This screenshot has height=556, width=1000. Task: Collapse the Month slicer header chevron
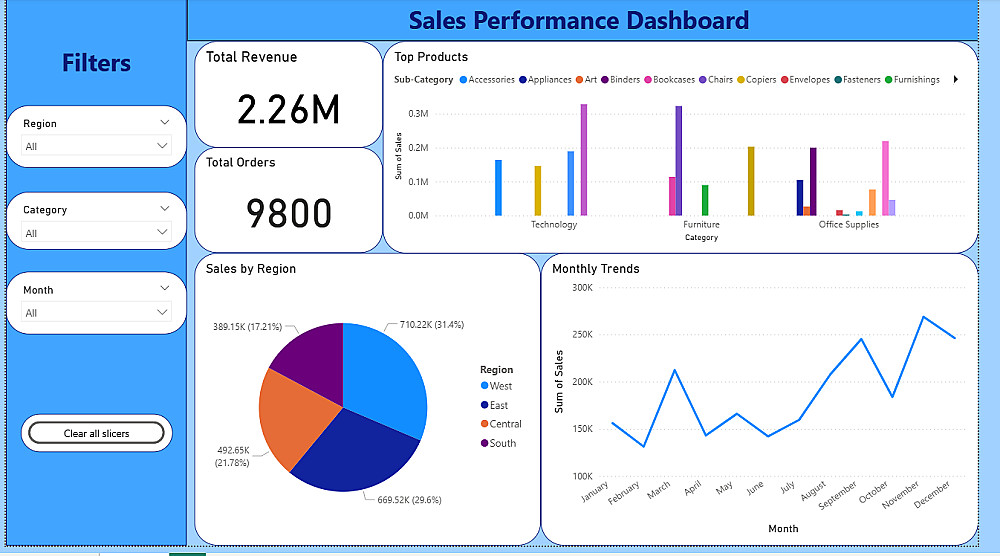[x=165, y=288]
